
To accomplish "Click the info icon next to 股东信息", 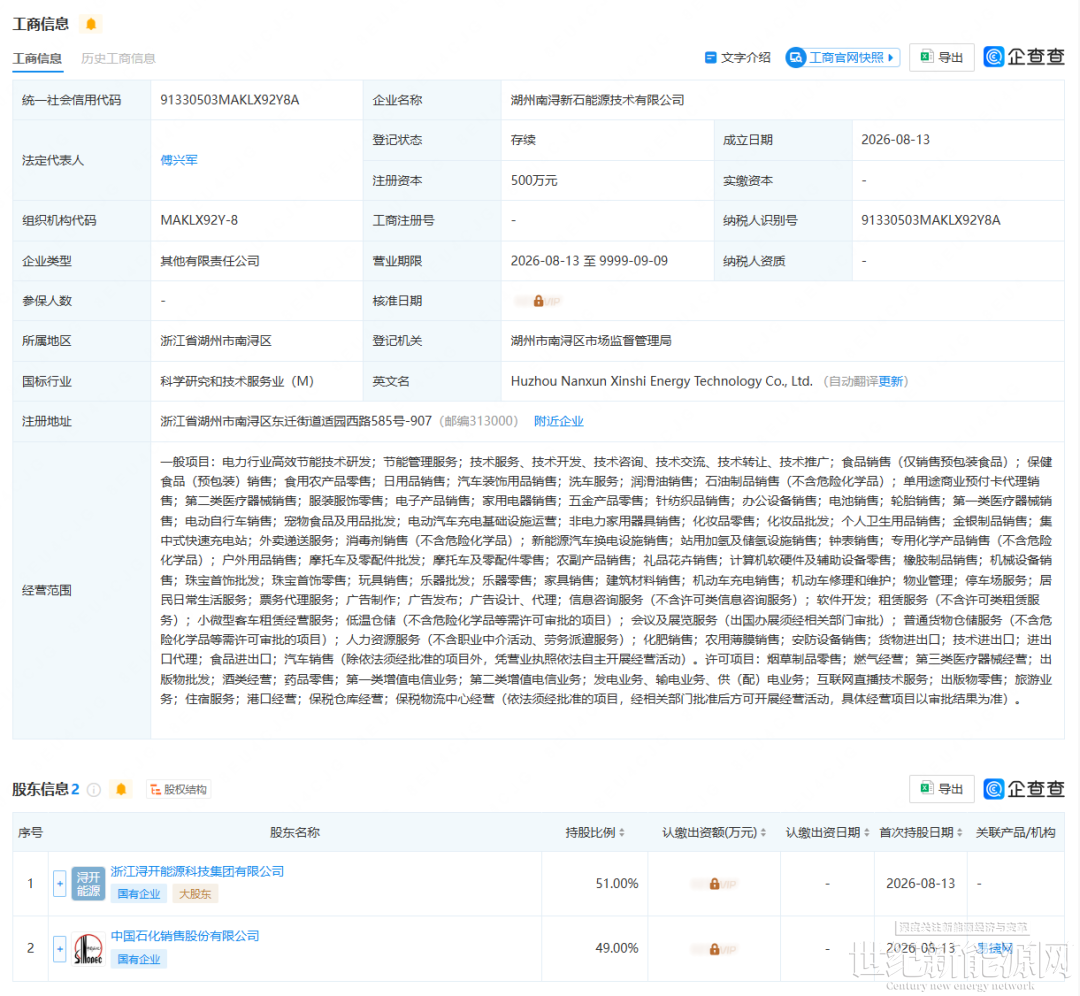I will pos(94,789).
